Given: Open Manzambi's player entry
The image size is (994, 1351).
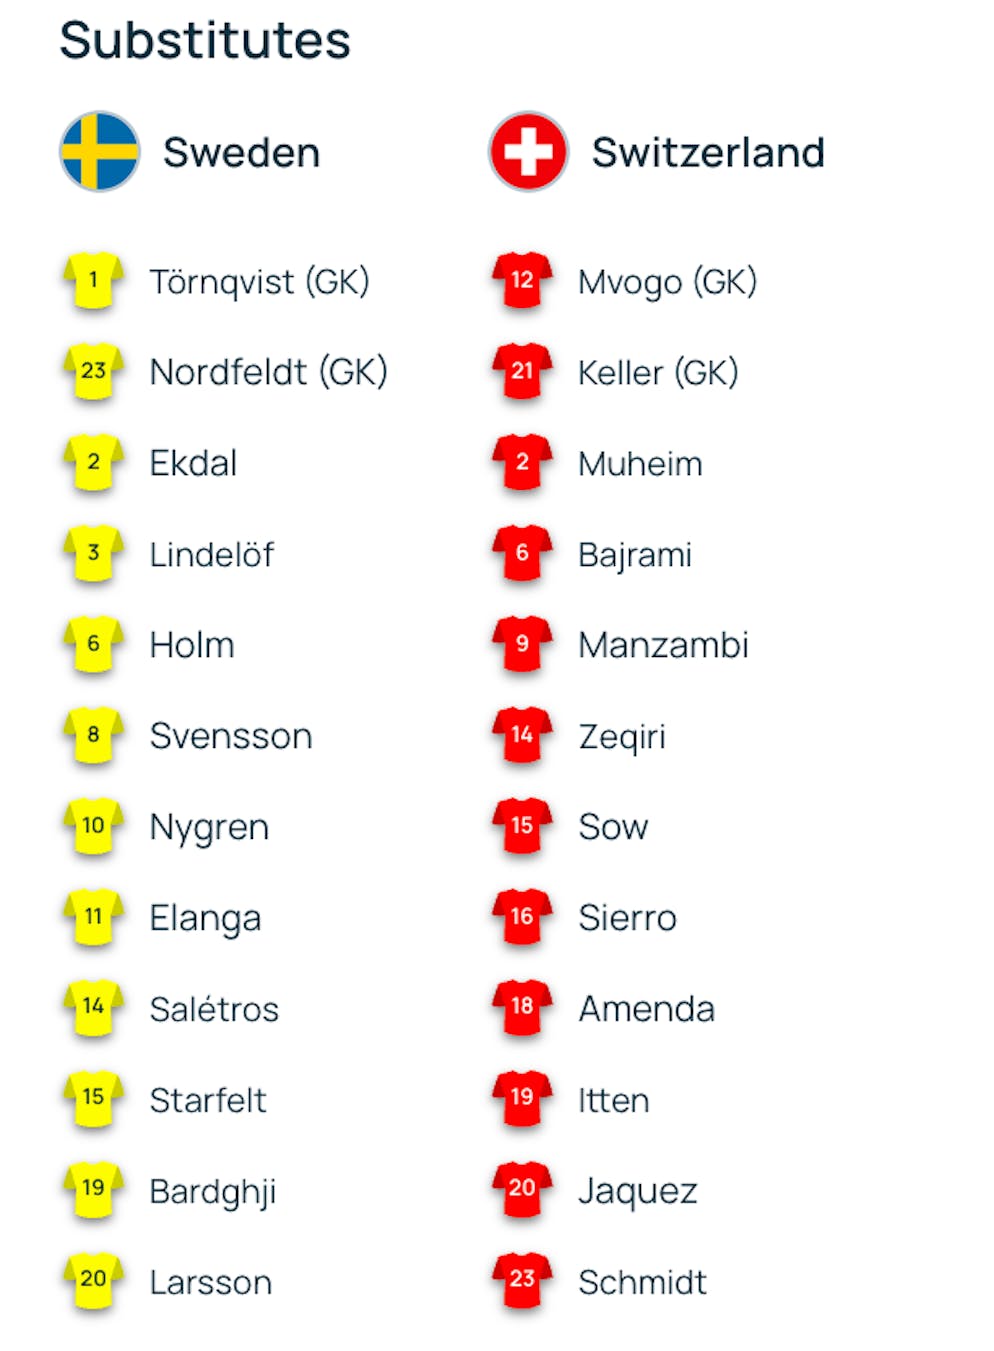Looking at the screenshot, I should coord(663,645).
